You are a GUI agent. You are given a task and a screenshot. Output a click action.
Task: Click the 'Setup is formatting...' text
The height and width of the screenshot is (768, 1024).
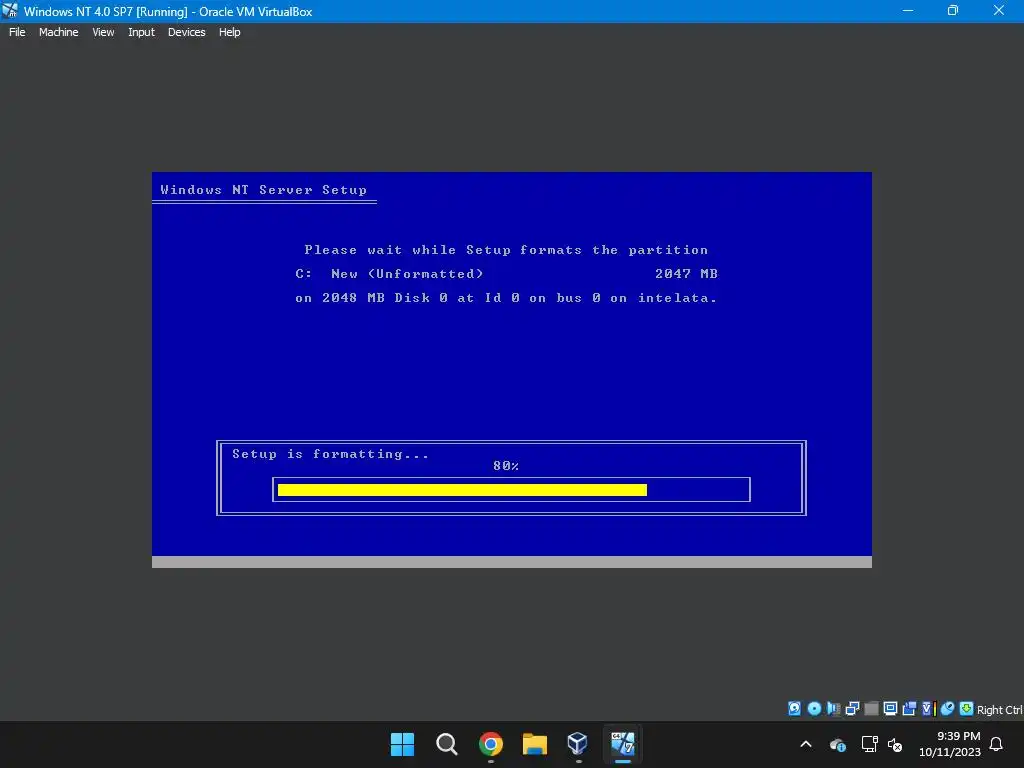[x=330, y=454]
